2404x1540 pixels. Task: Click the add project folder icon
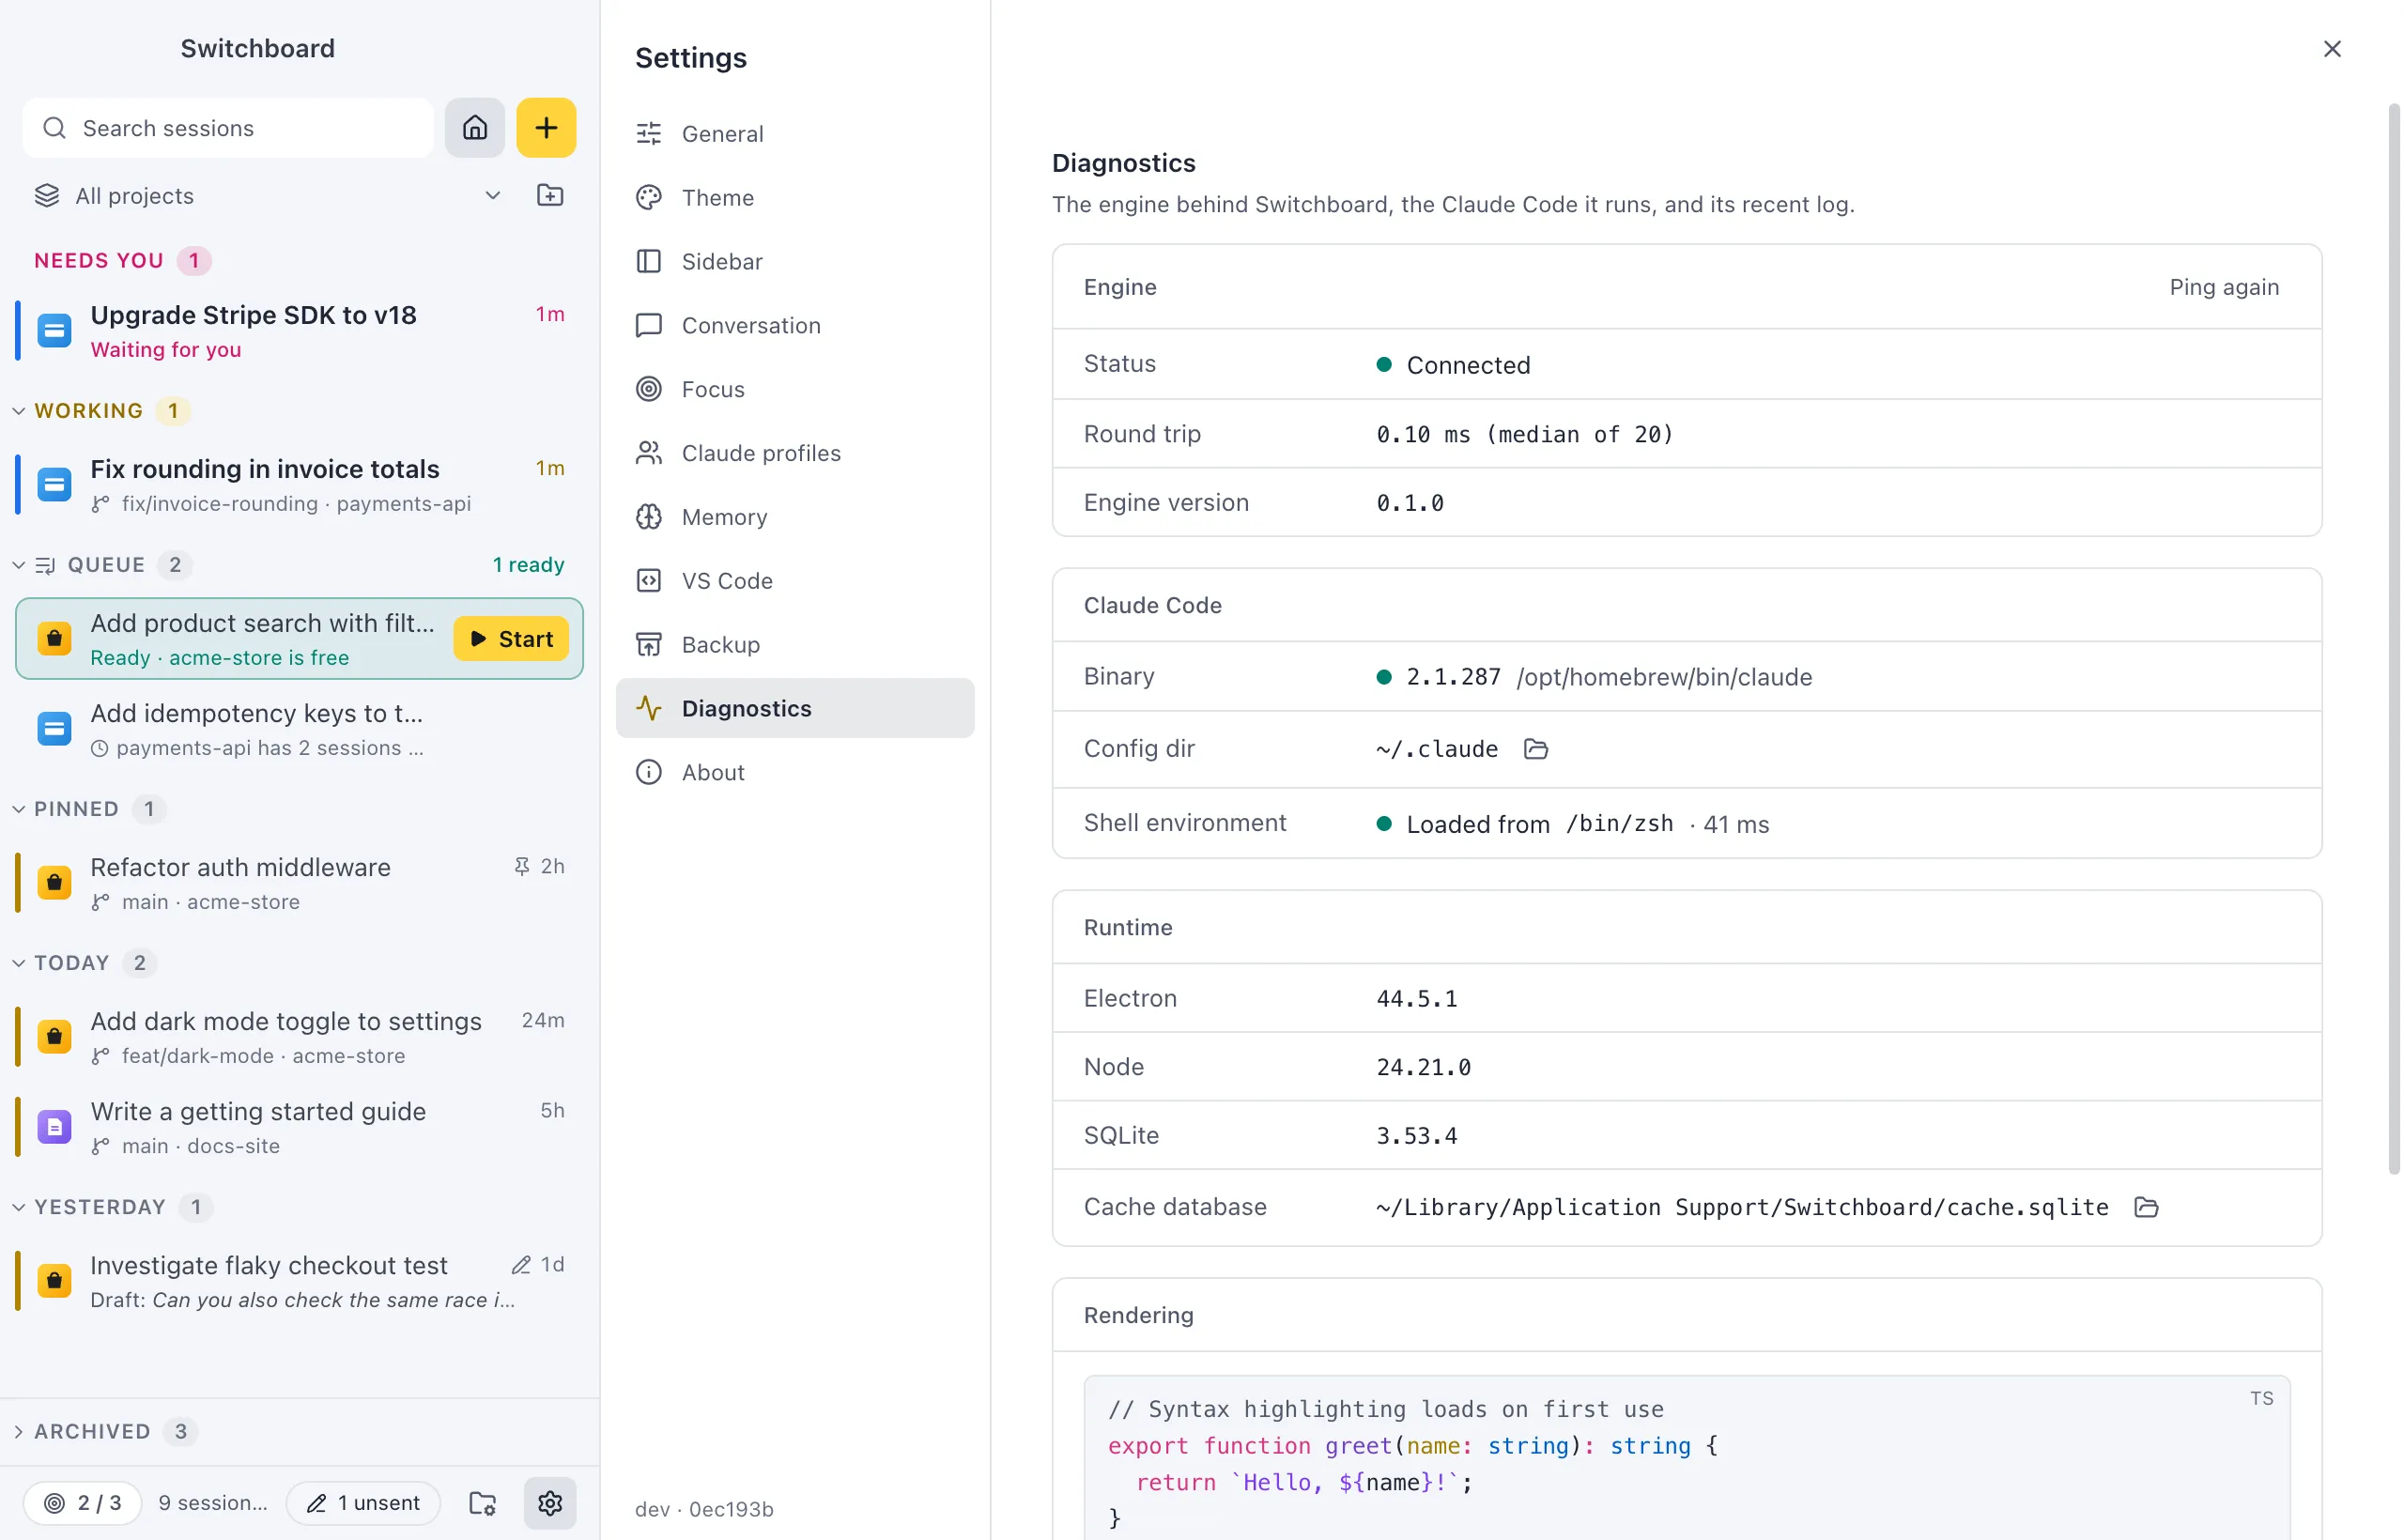click(550, 195)
